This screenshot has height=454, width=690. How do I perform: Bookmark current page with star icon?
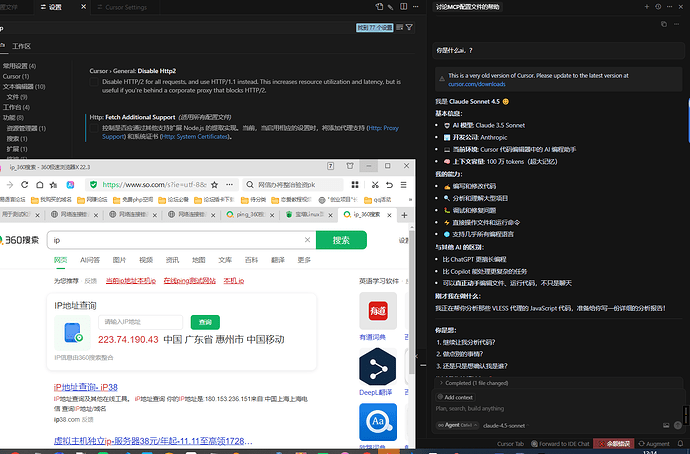tap(214, 185)
